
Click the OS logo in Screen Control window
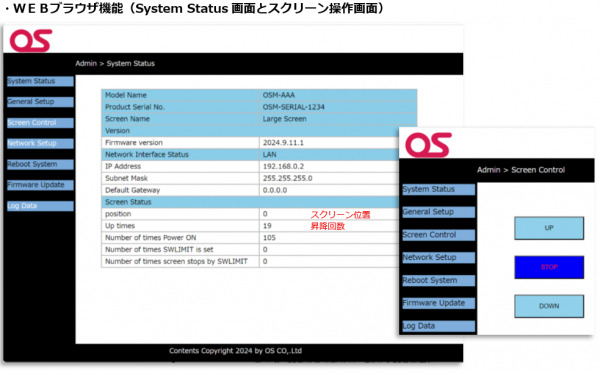click(429, 145)
